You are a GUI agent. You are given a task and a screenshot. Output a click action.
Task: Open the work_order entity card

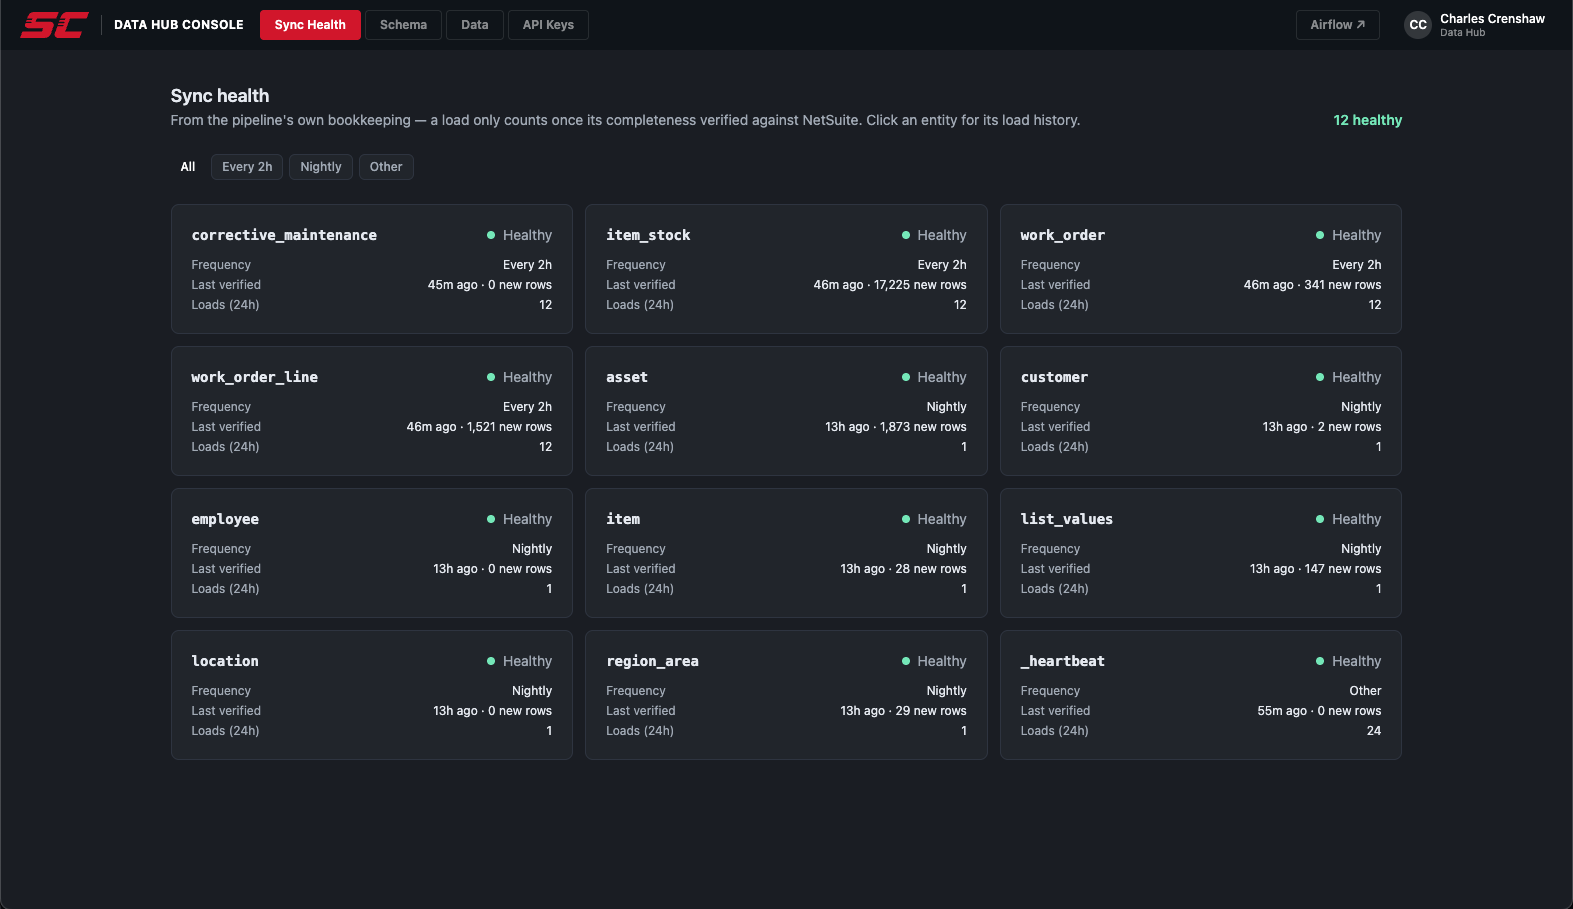(x=1201, y=269)
